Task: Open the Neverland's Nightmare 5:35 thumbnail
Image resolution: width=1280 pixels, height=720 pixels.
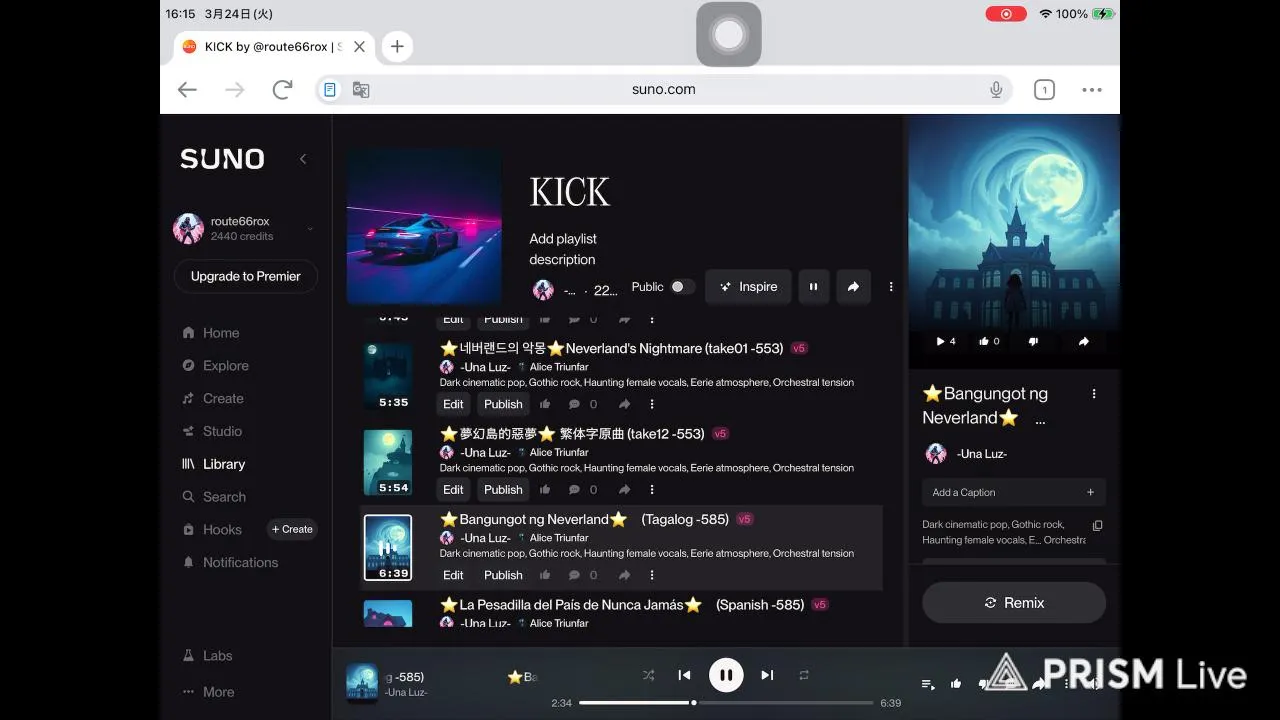Action: (388, 376)
